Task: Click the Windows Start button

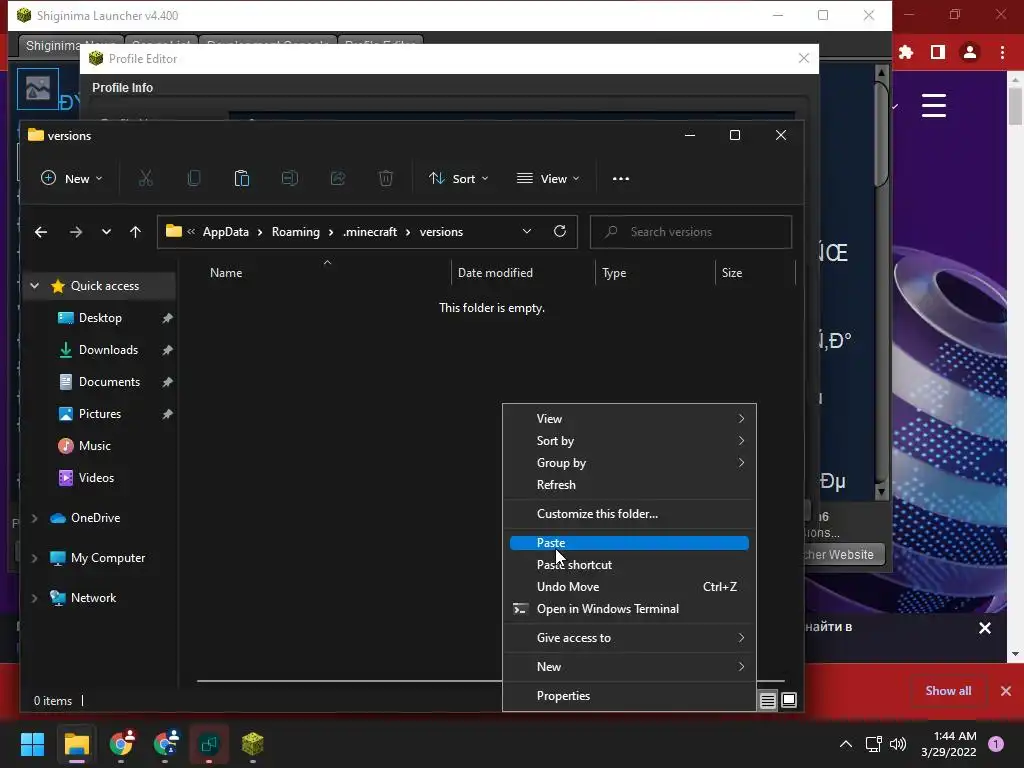Action: pyautogui.click(x=32, y=744)
